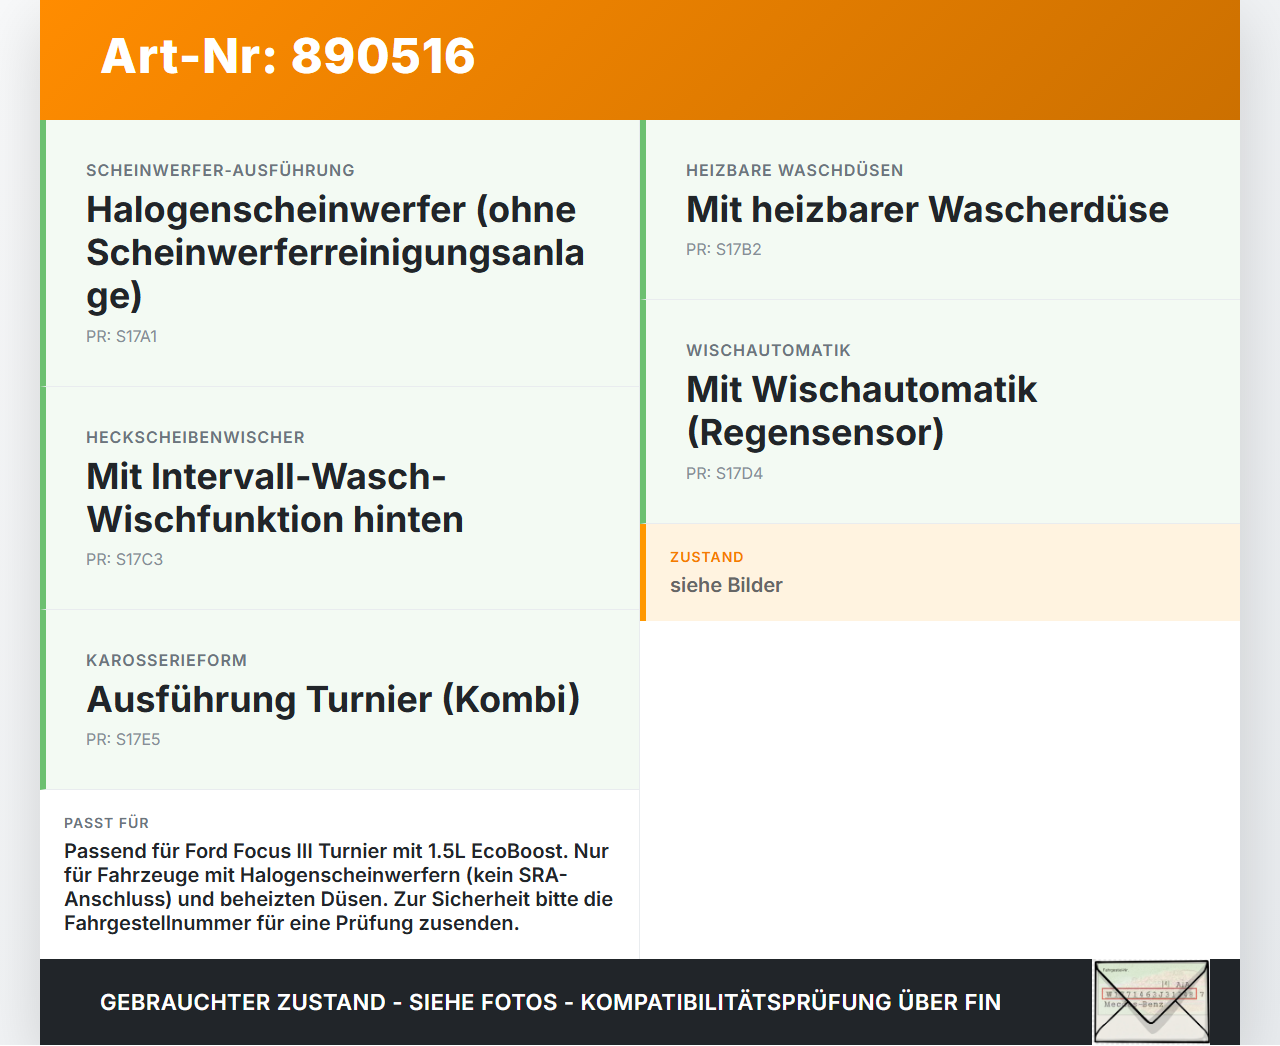Click the Ford Focus III compatibility description
Screen dimensions: 1280x1046
click(338, 887)
